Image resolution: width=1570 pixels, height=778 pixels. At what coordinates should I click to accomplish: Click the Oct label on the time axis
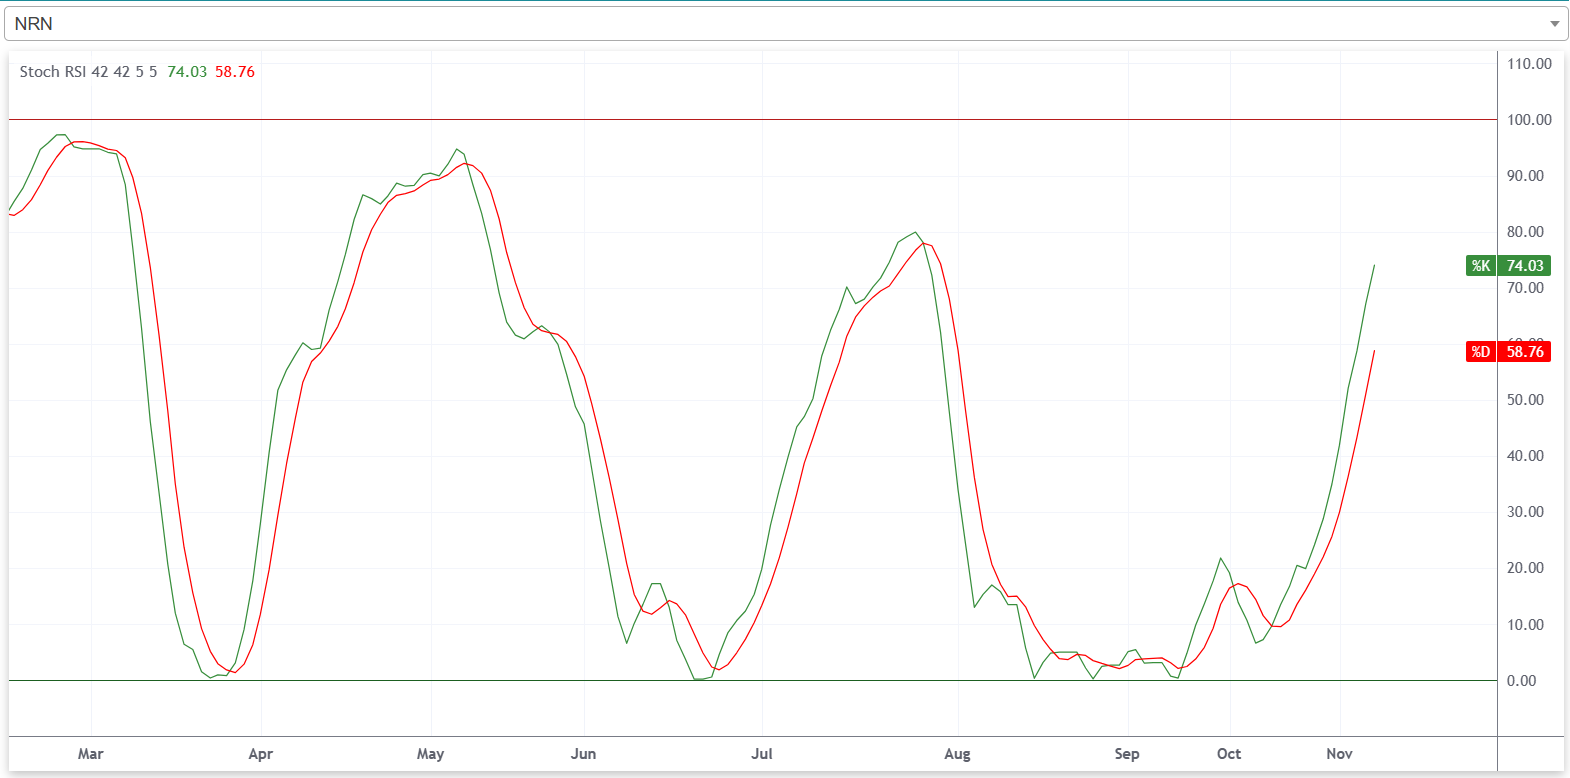(1229, 754)
